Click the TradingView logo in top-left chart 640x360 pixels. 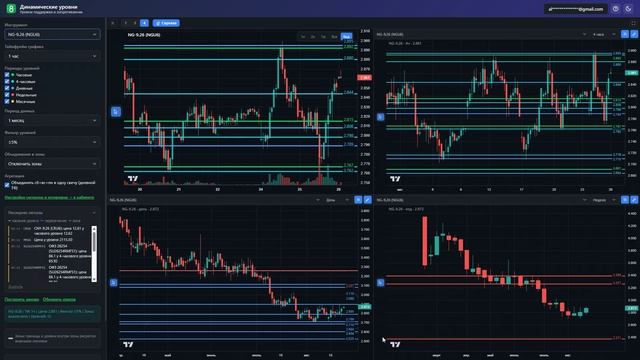[133, 179]
